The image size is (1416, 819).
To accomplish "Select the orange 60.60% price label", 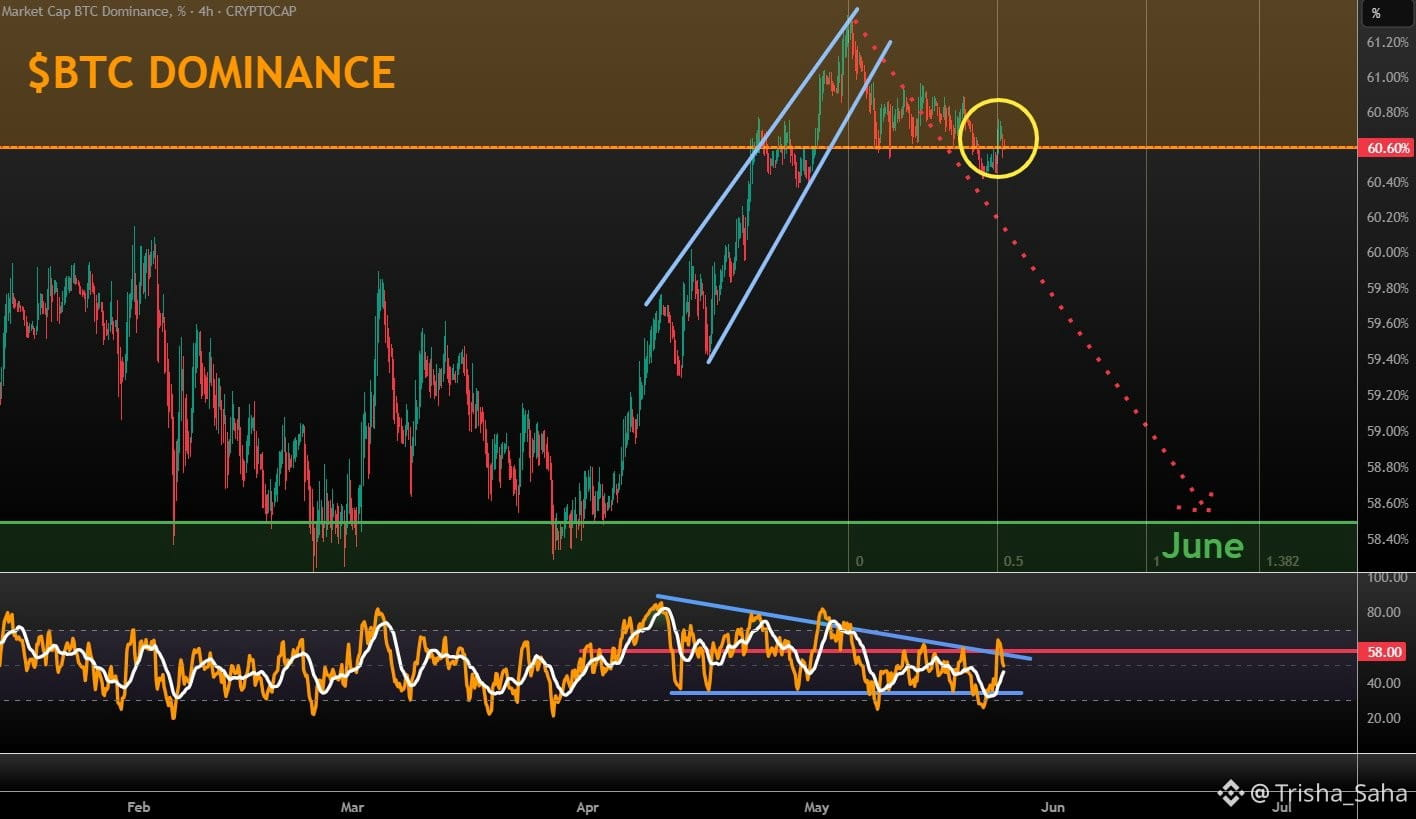I will [x=1386, y=148].
